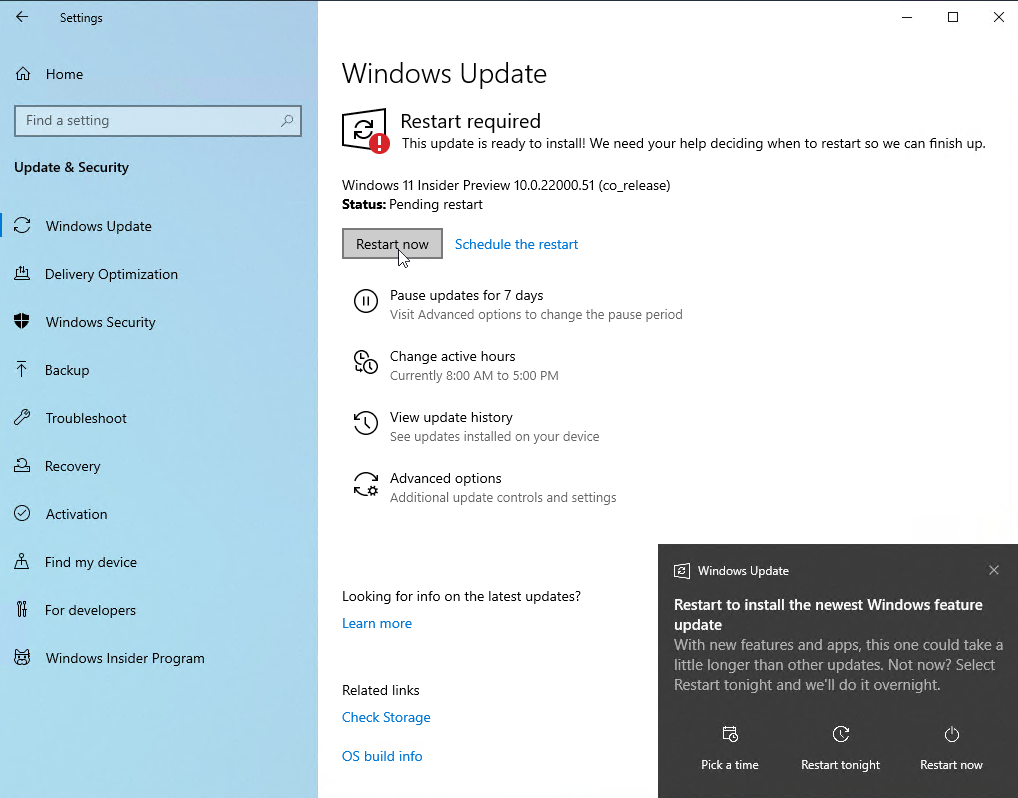Image resolution: width=1018 pixels, height=798 pixels.
Task: Click Pick a time label in notification
Action: (730, 765)
